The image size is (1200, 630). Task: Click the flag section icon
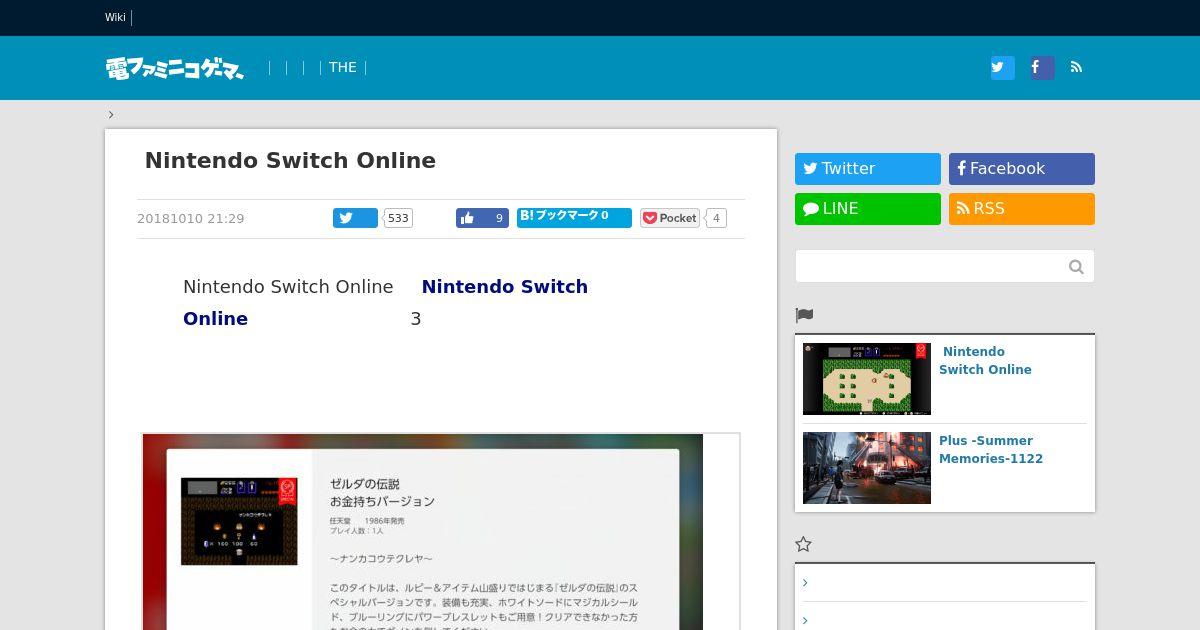[804, 315]
